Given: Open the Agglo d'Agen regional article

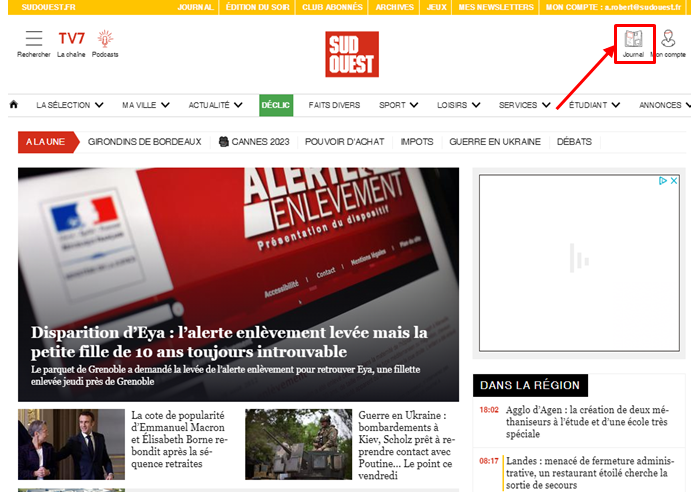Looking at the screenshot, I should coord(587,422).
